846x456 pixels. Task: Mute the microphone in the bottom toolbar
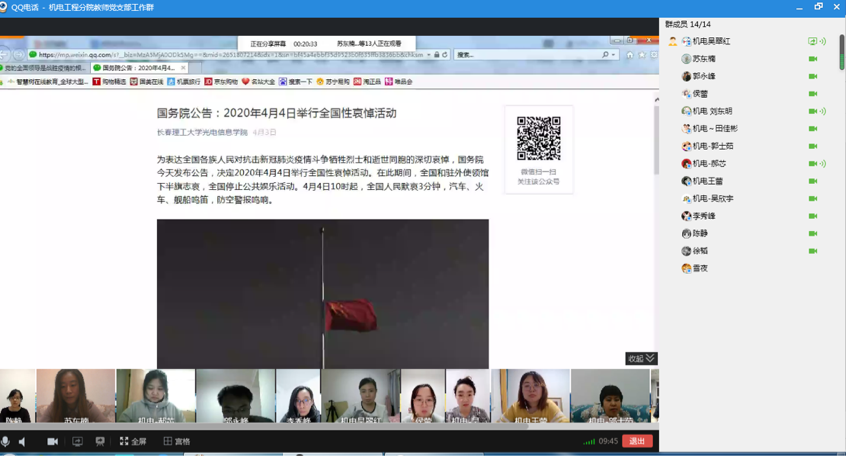[x=6, y=441]
